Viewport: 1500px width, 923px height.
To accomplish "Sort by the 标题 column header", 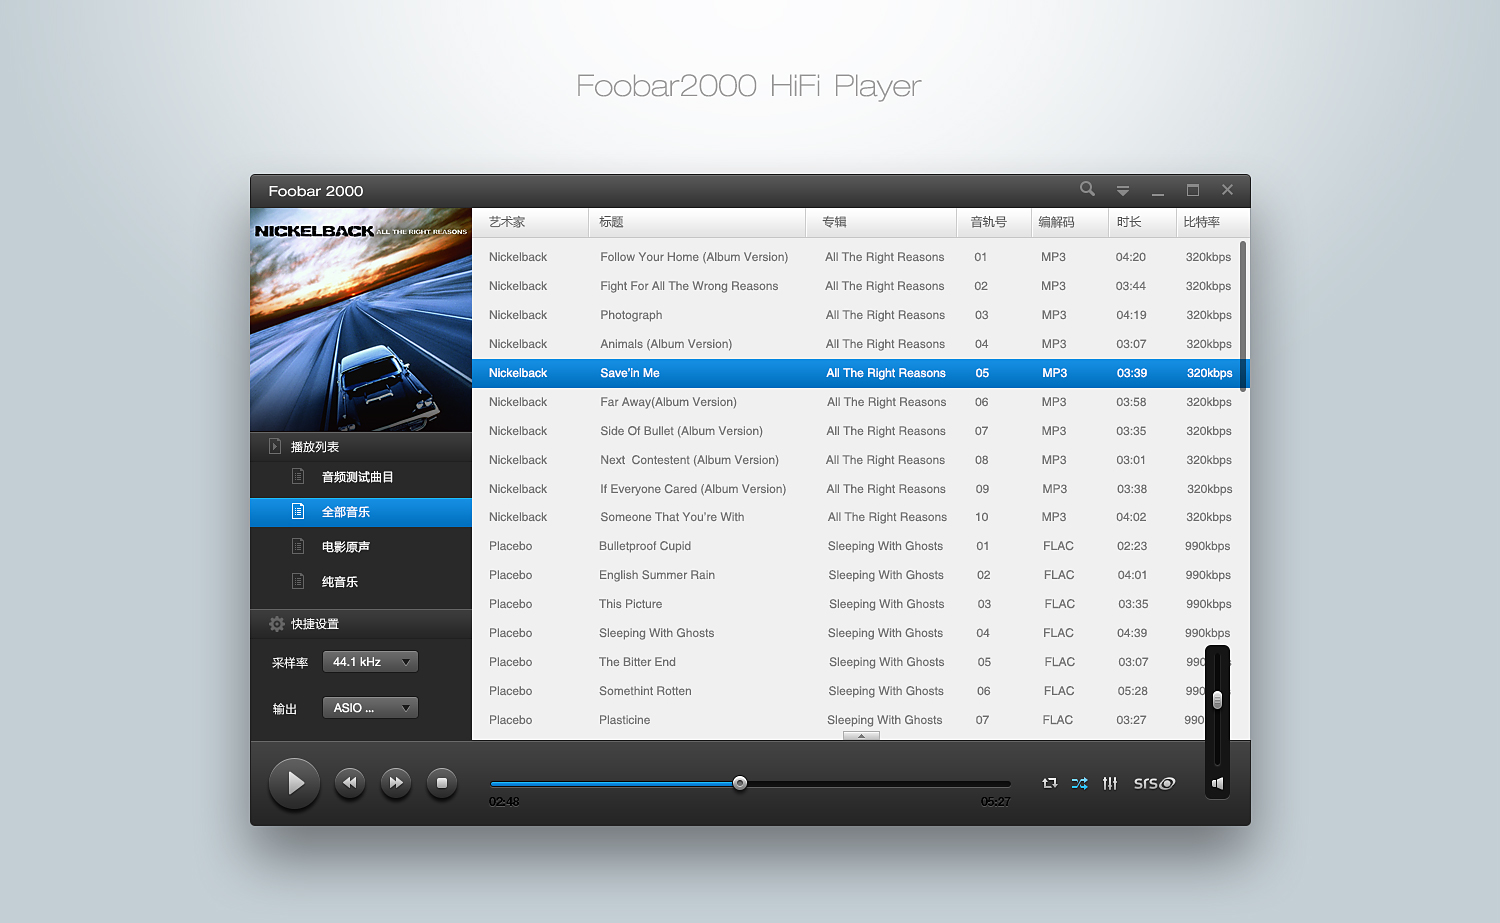I will [x=697, y=222].
